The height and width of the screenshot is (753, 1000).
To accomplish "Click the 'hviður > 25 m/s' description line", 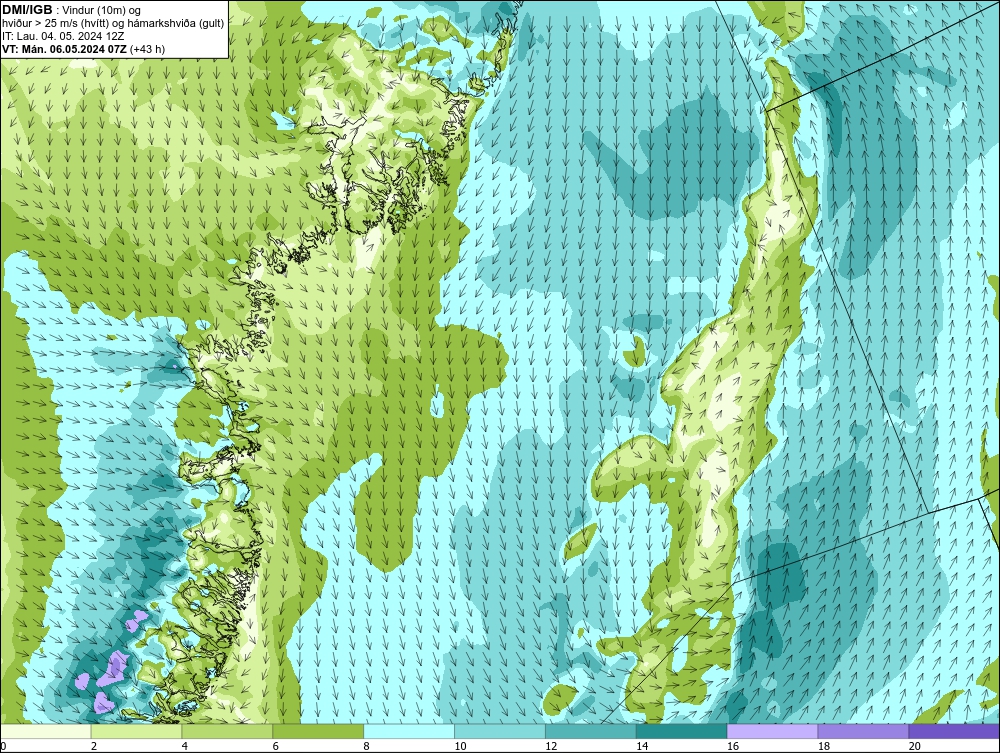I will [x=114, y=23].
